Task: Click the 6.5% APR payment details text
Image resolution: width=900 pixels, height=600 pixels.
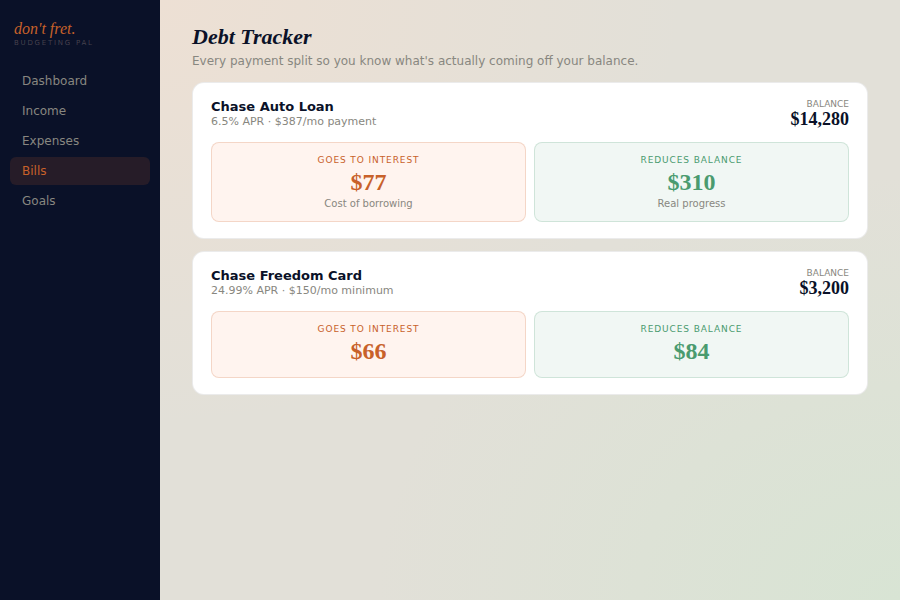Action: (x=292, y=121)
